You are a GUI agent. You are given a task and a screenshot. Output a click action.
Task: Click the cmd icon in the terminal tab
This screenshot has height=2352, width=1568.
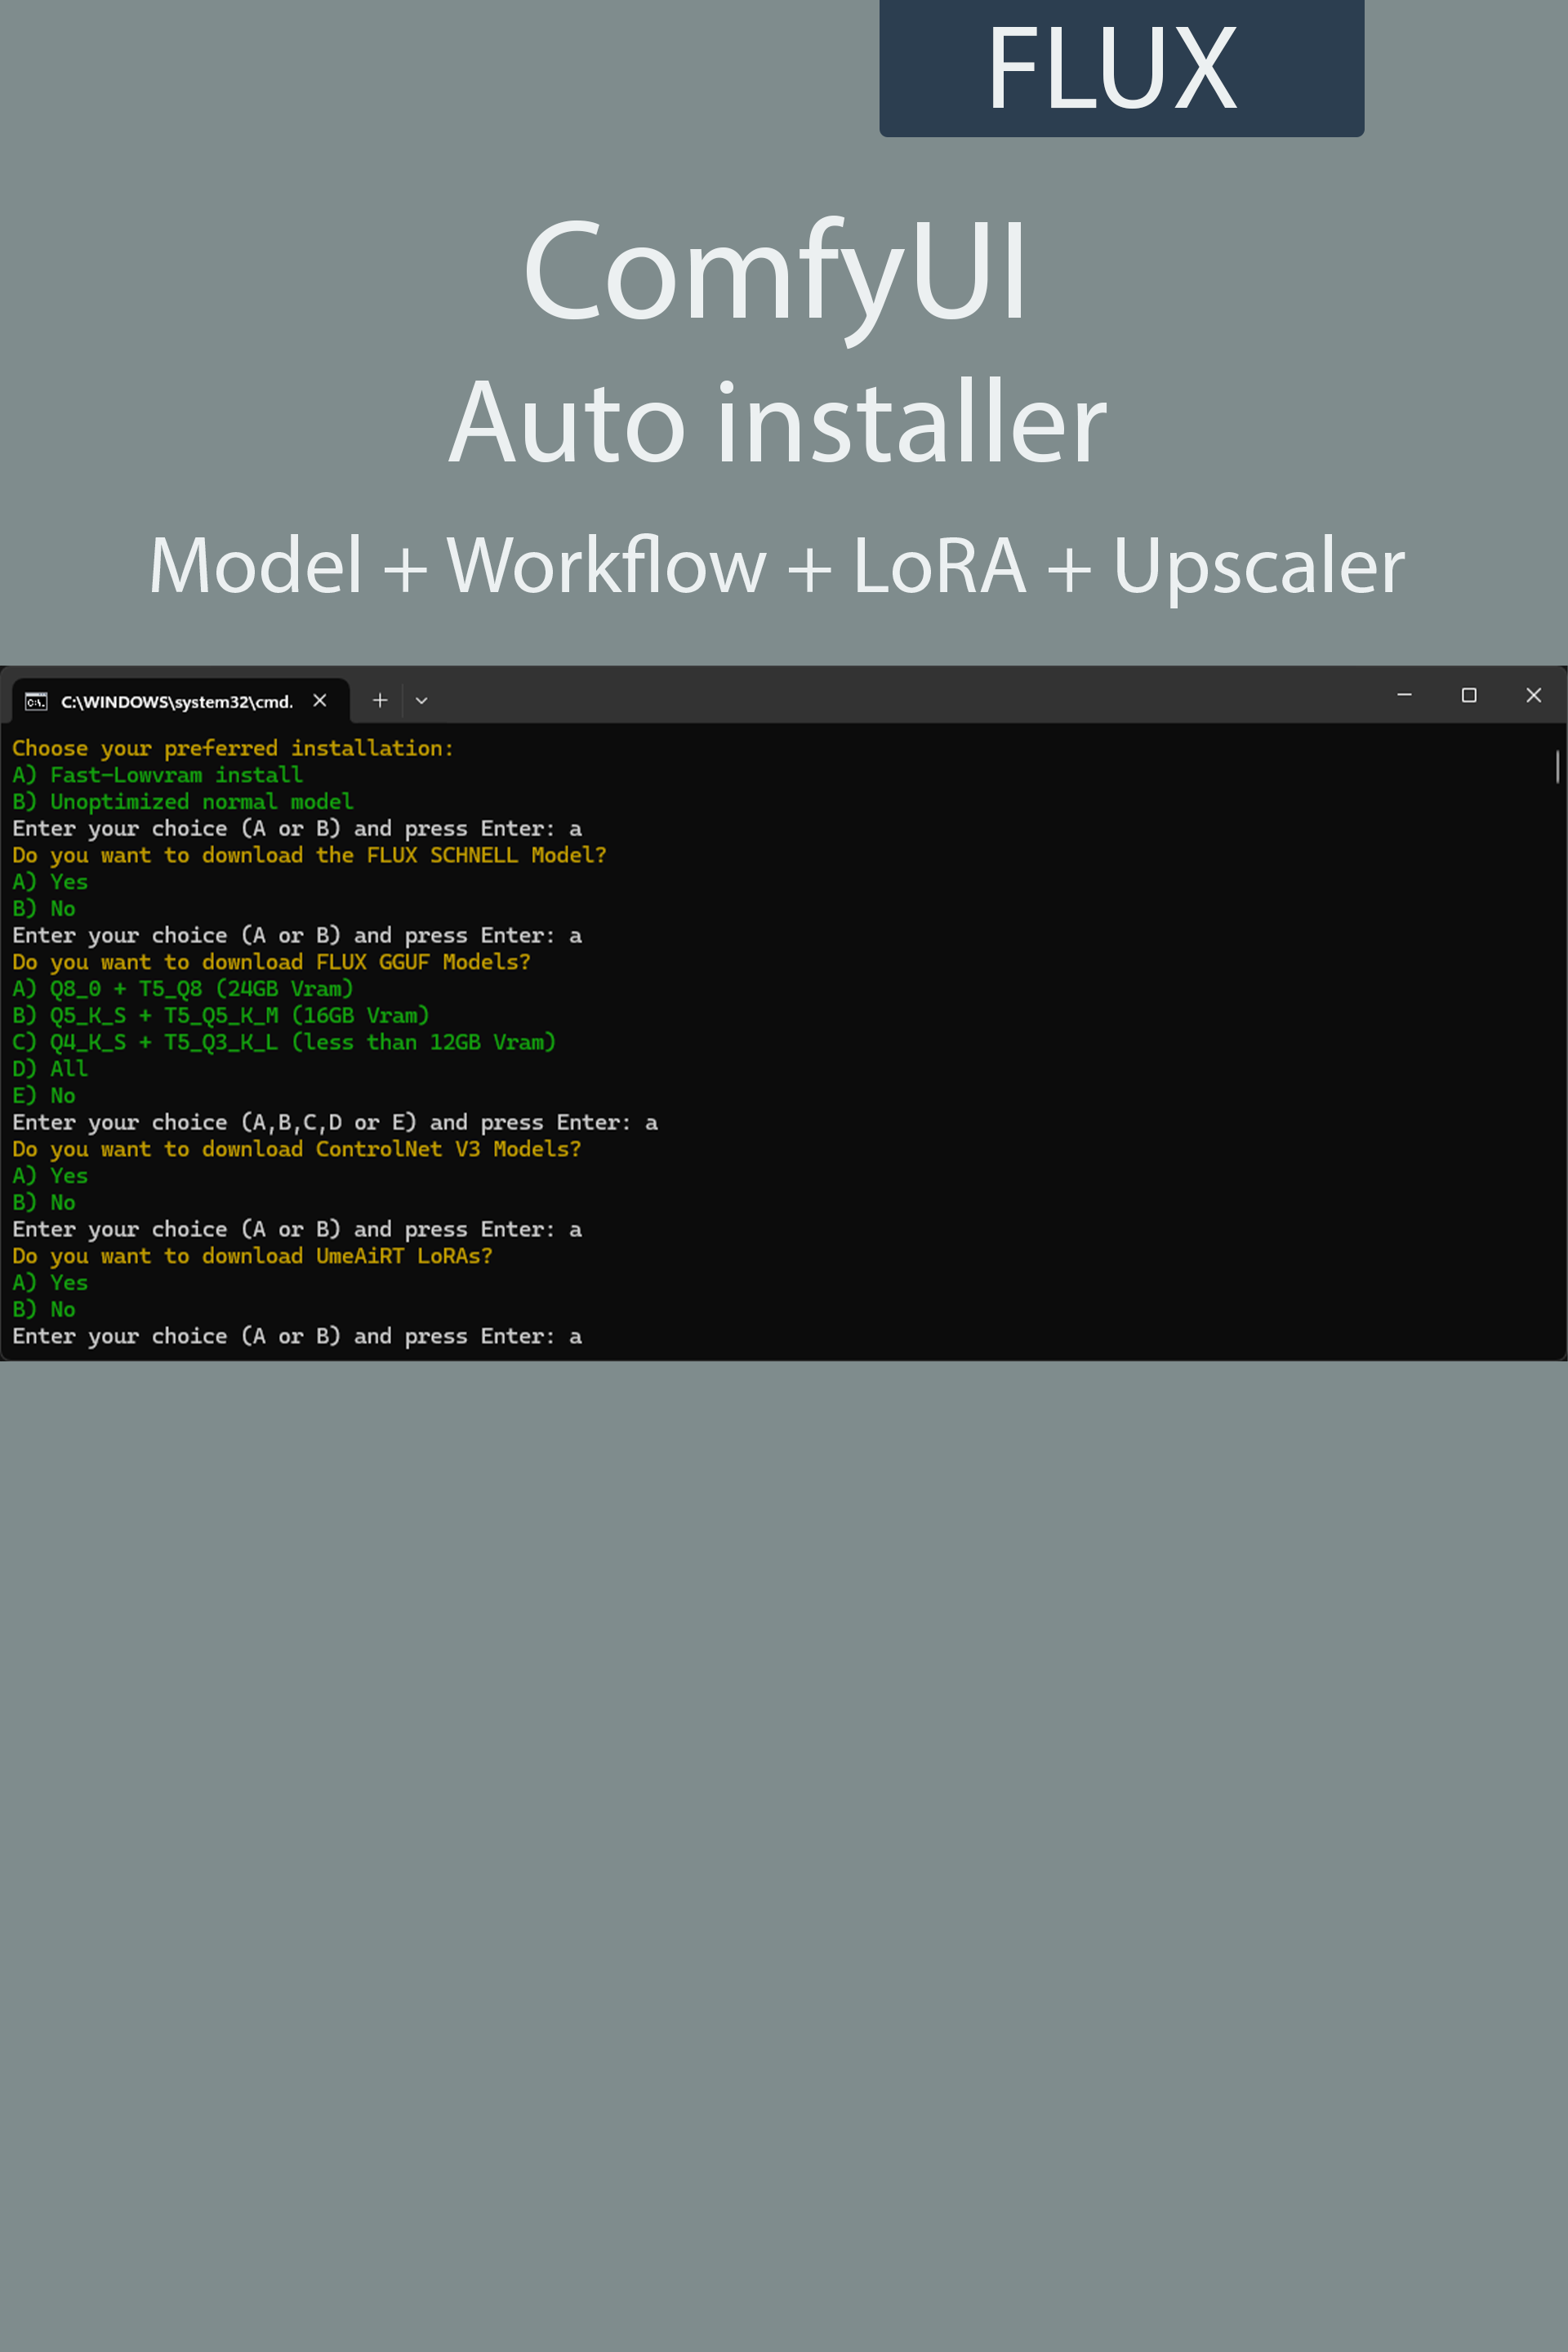[x=36, y=702]
